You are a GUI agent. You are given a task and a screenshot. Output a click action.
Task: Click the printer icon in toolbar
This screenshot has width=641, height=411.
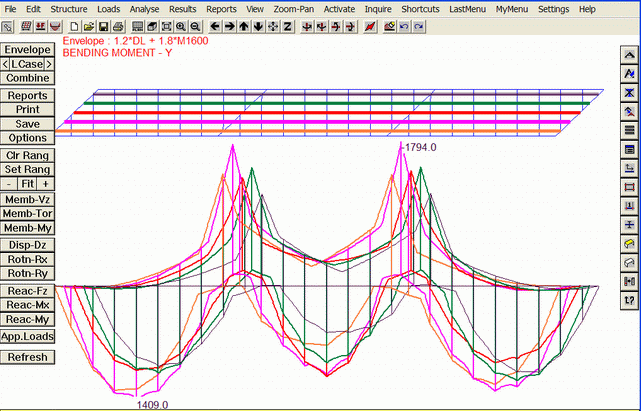(118, 27)
